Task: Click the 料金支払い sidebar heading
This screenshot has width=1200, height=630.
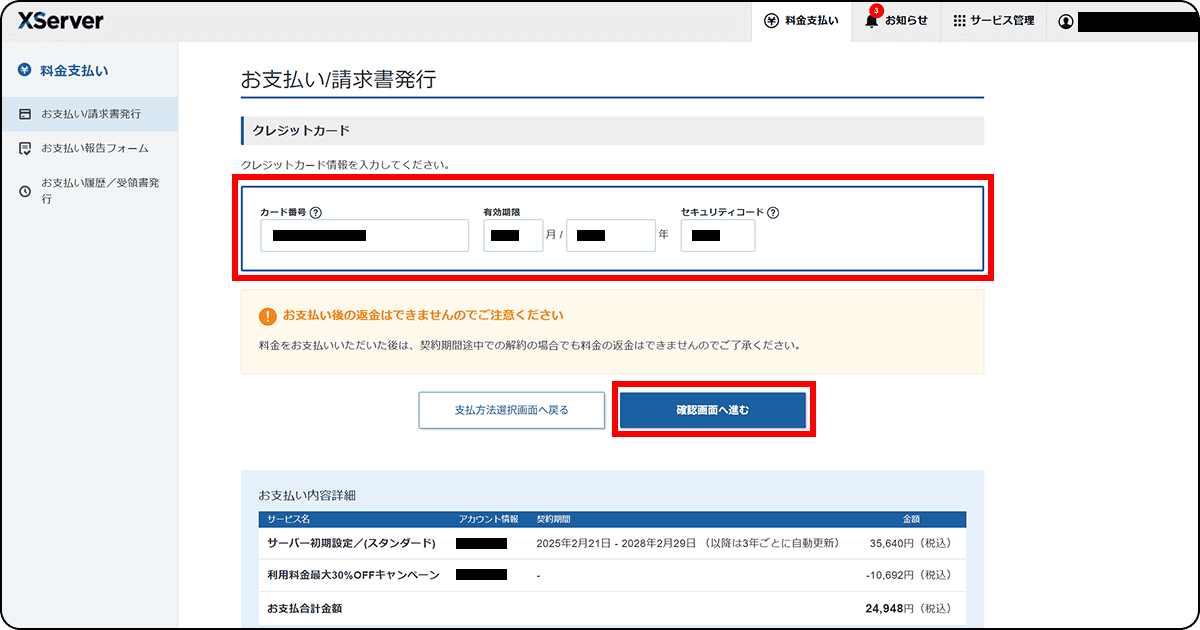Action: coord(74,70)
